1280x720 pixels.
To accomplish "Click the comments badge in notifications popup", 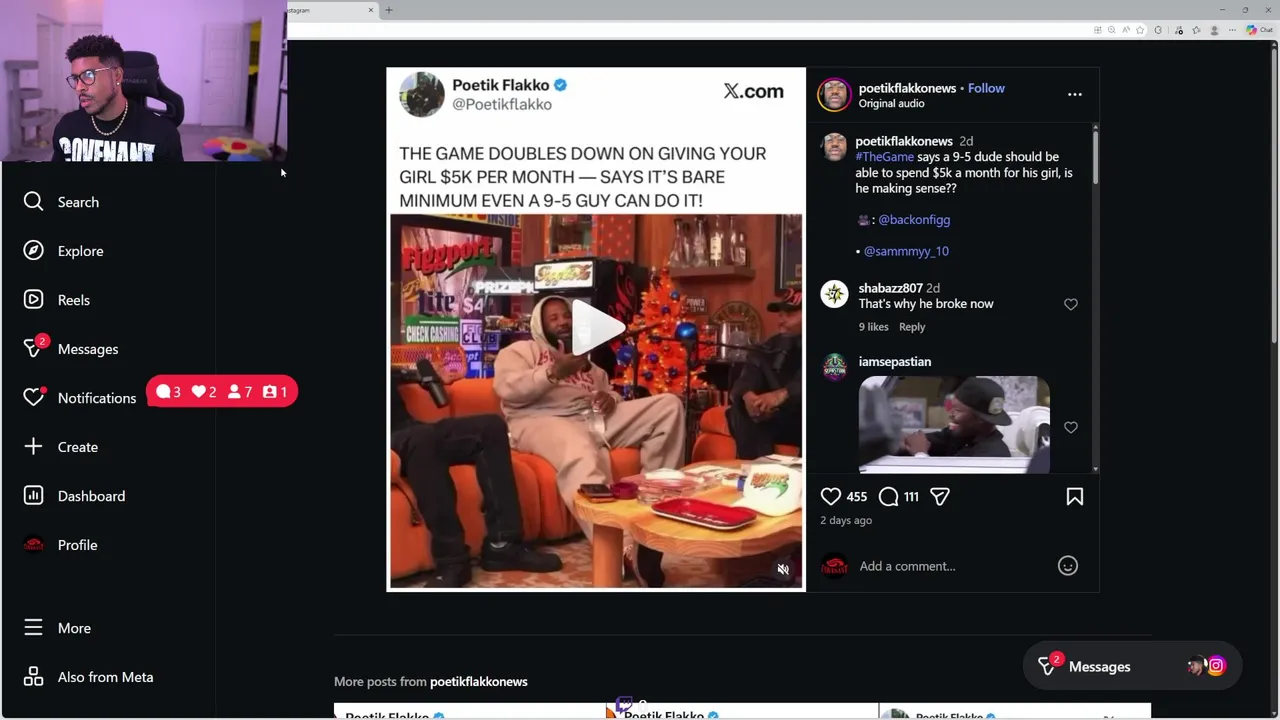I will coord(168,392).
